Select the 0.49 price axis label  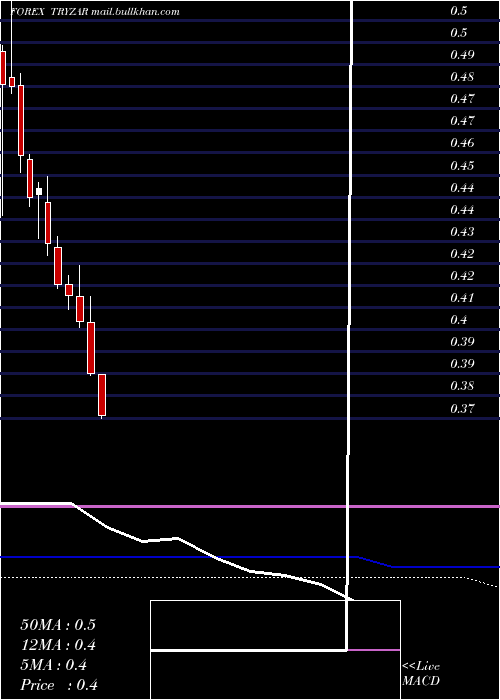click(x=462, y=55)
